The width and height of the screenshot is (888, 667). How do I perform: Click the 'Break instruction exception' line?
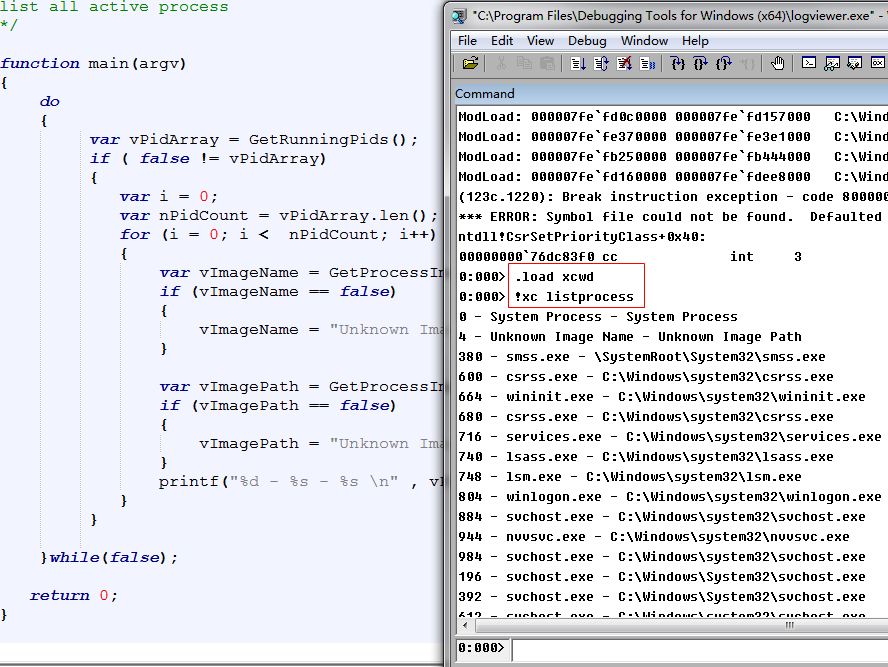(x=673, y=197)
